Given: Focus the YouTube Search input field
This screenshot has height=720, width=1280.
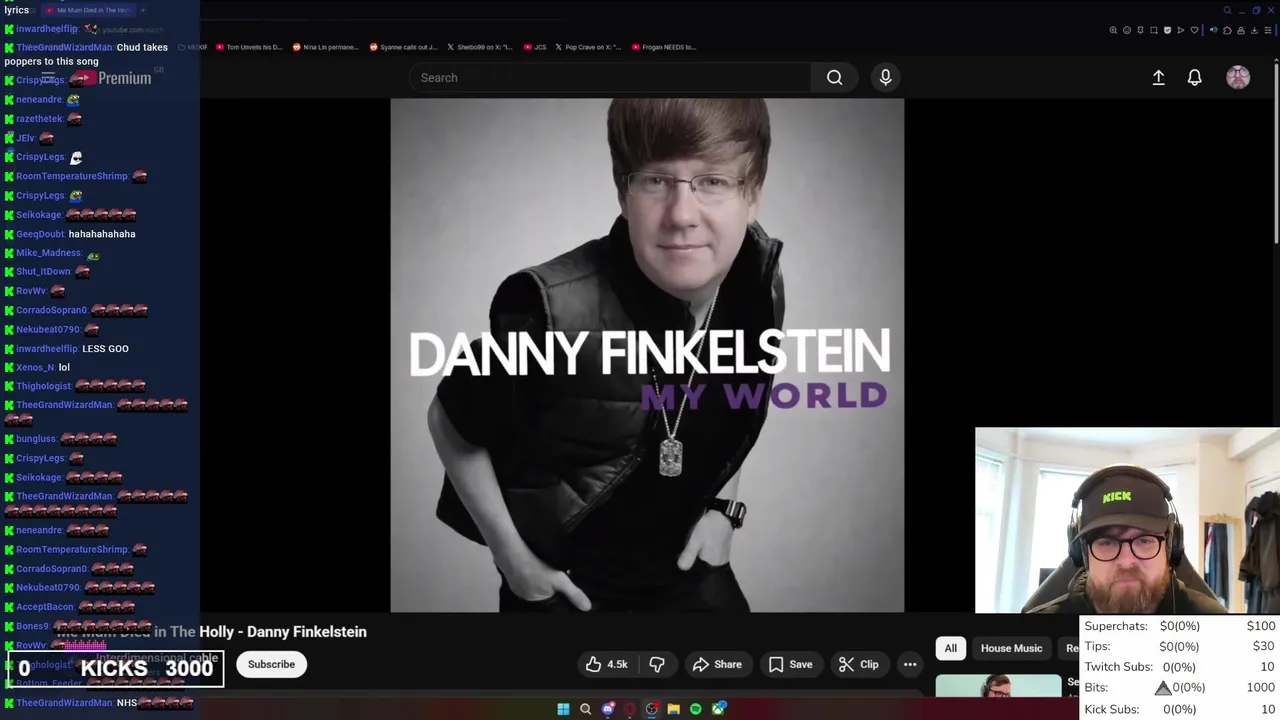Looking at the screenshot, I should coord(610,77).
